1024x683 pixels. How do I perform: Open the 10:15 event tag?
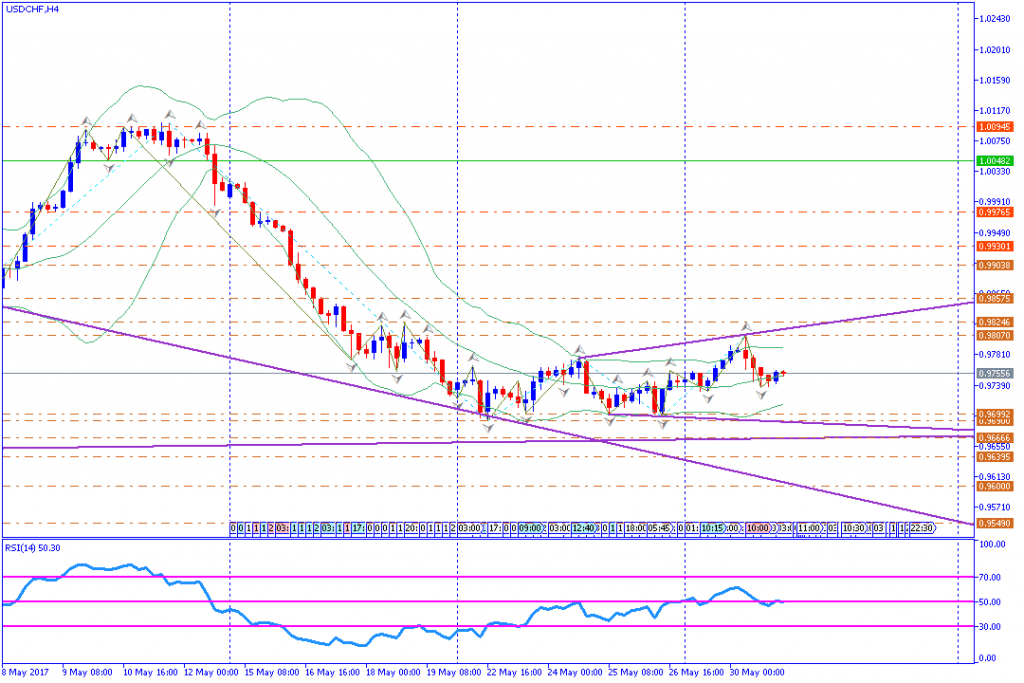(x=712, y=527)
